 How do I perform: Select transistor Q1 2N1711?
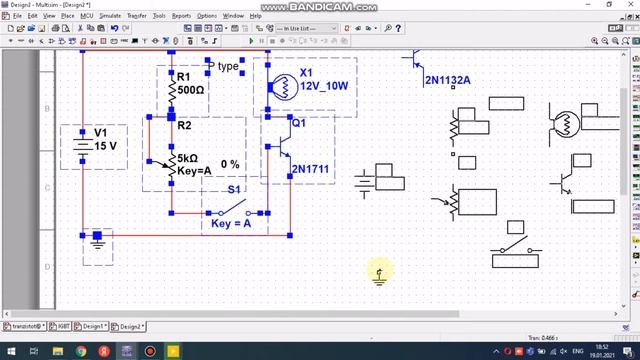pyautogui.click(x=284, y=147)
